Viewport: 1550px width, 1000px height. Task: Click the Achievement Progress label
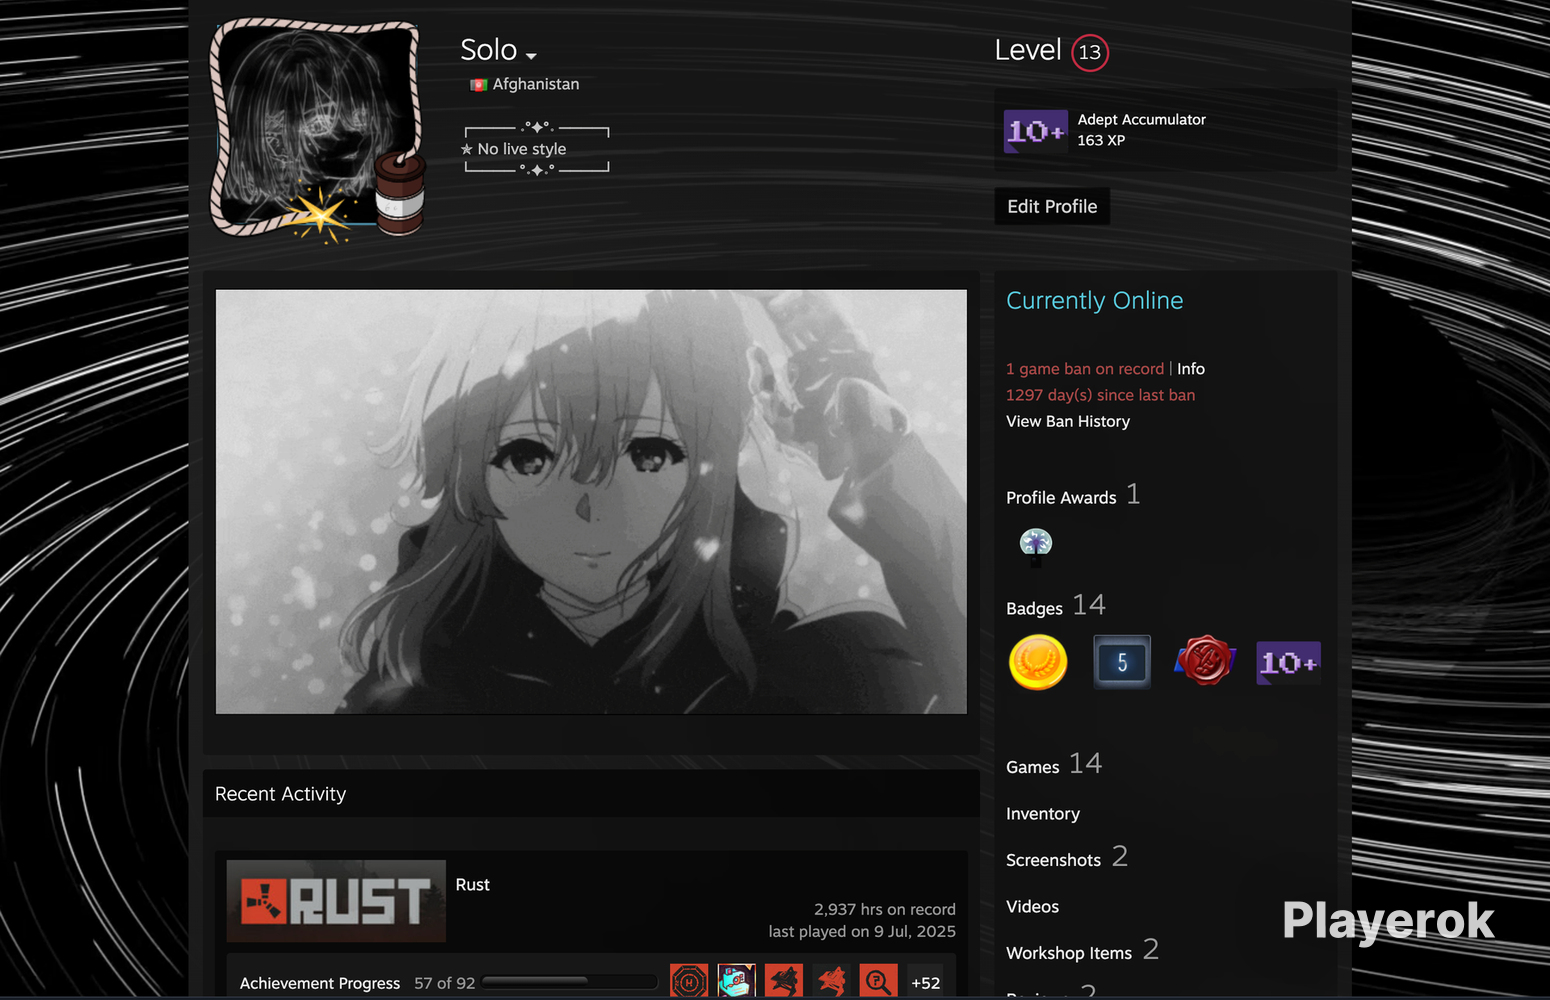(320, 984)
